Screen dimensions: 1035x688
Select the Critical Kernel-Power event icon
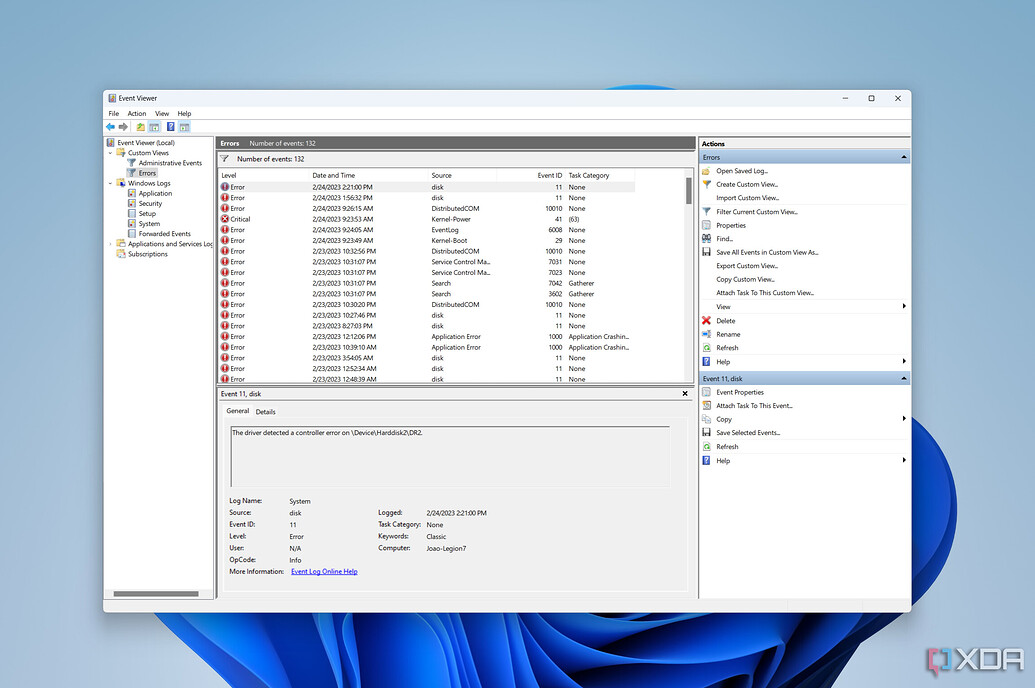click(225, 219)
